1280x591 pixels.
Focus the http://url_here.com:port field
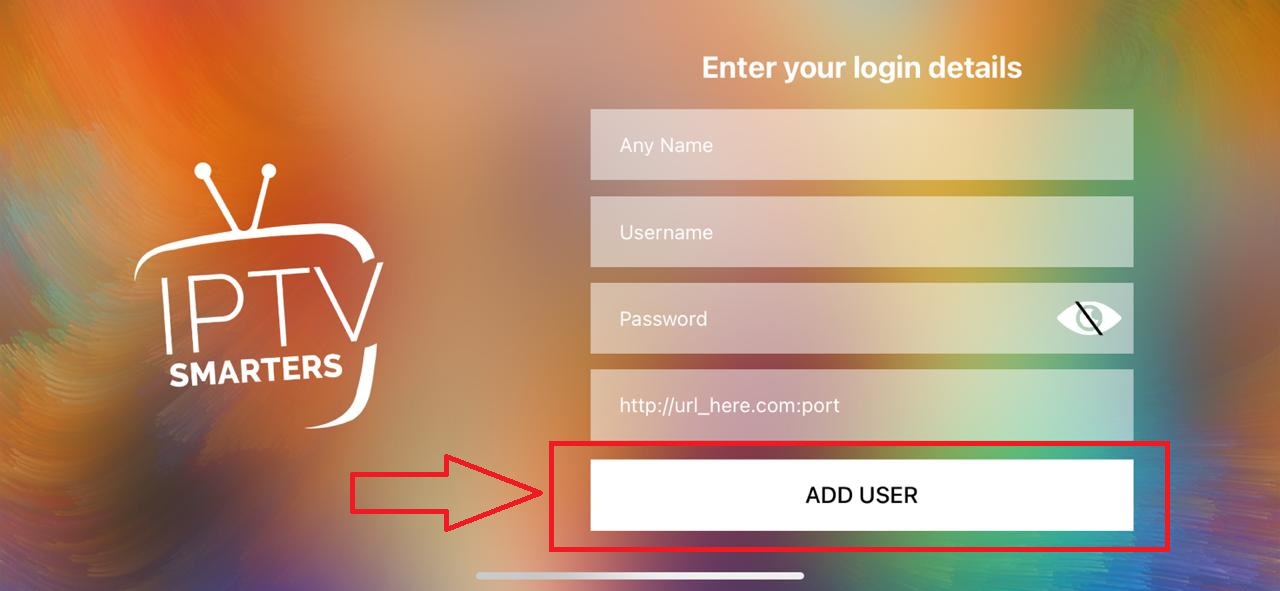click(x=862, y=405)
